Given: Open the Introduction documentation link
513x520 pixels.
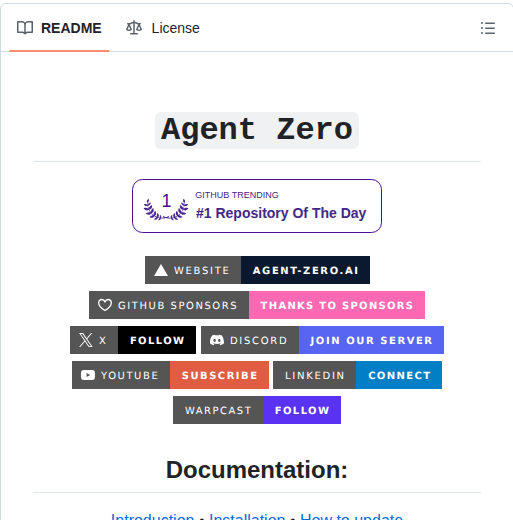Looking at the screenshot, I should (x=152, y=517).
